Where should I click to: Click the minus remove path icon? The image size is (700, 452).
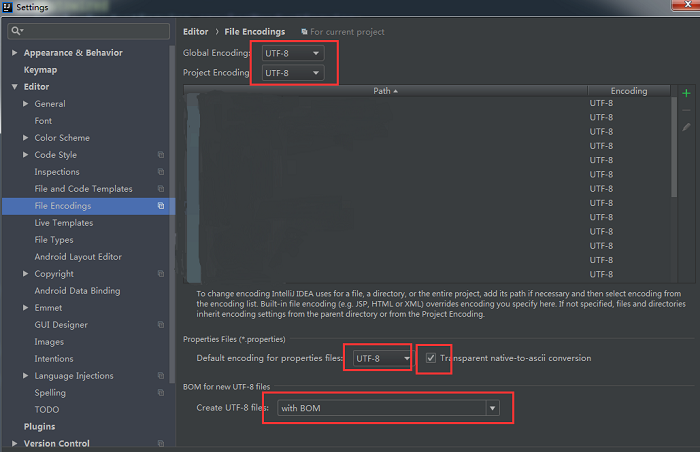(686, 110)
